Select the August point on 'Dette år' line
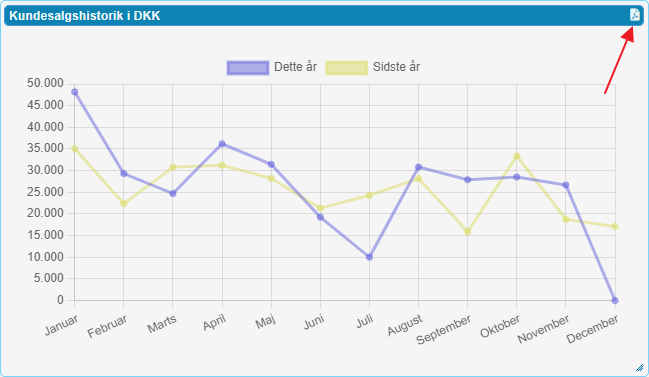Viewport: 649px width, 377px height. coord(418,167)
